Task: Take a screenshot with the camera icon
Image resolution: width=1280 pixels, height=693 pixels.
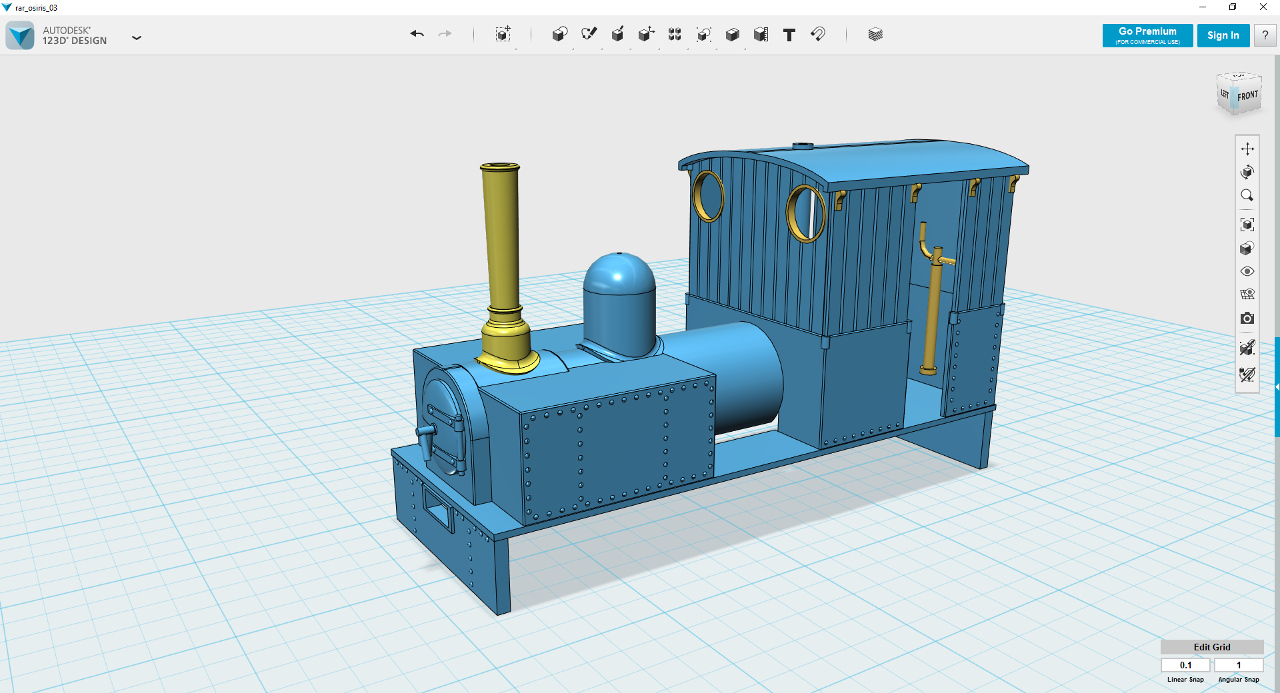Action: pyautogui.click(x=1247, y=319)
